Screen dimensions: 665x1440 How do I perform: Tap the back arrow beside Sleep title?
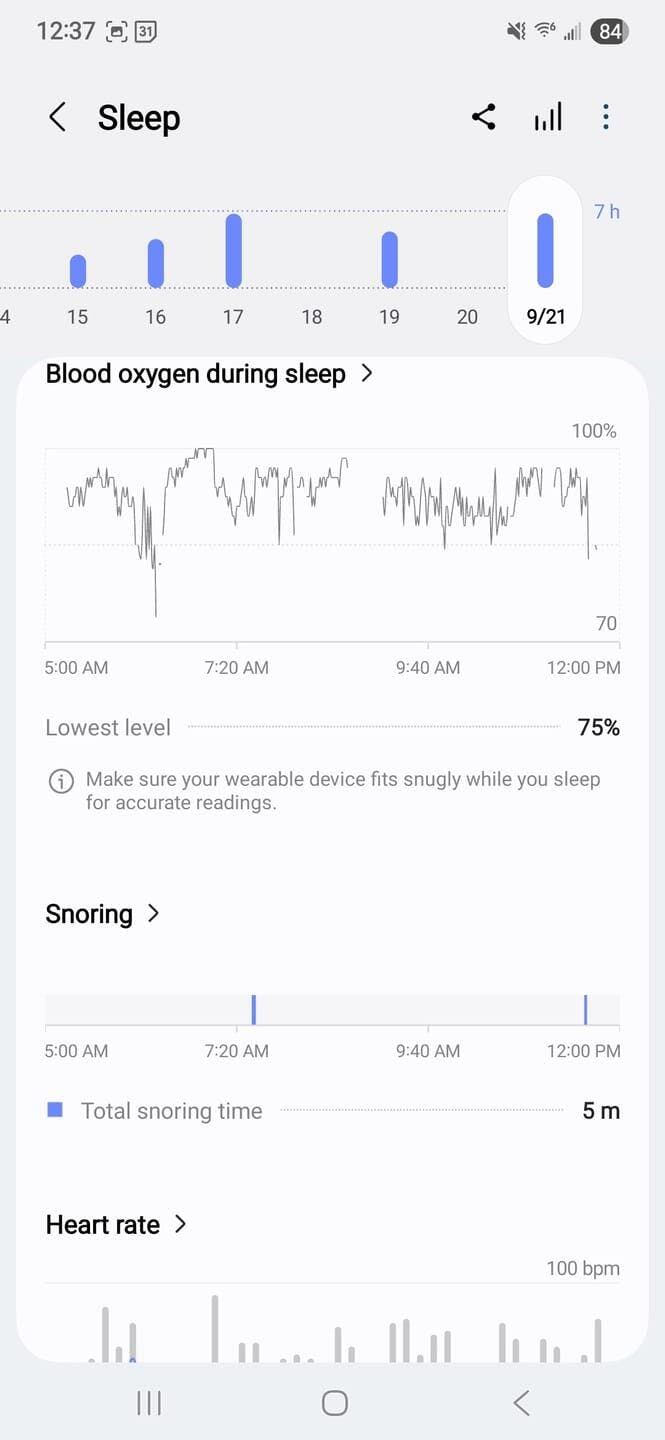tap(57, 118)
